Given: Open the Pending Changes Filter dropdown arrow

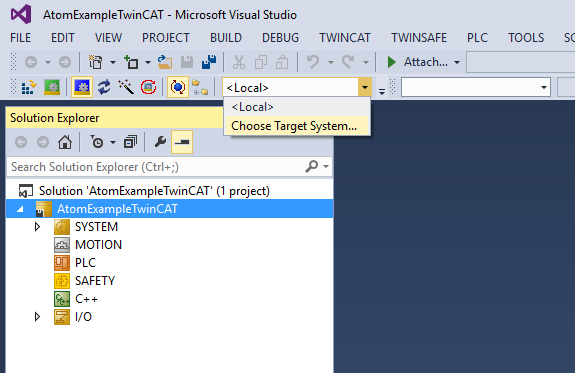Looking at the screenshot, I should [x=113, y=142].
